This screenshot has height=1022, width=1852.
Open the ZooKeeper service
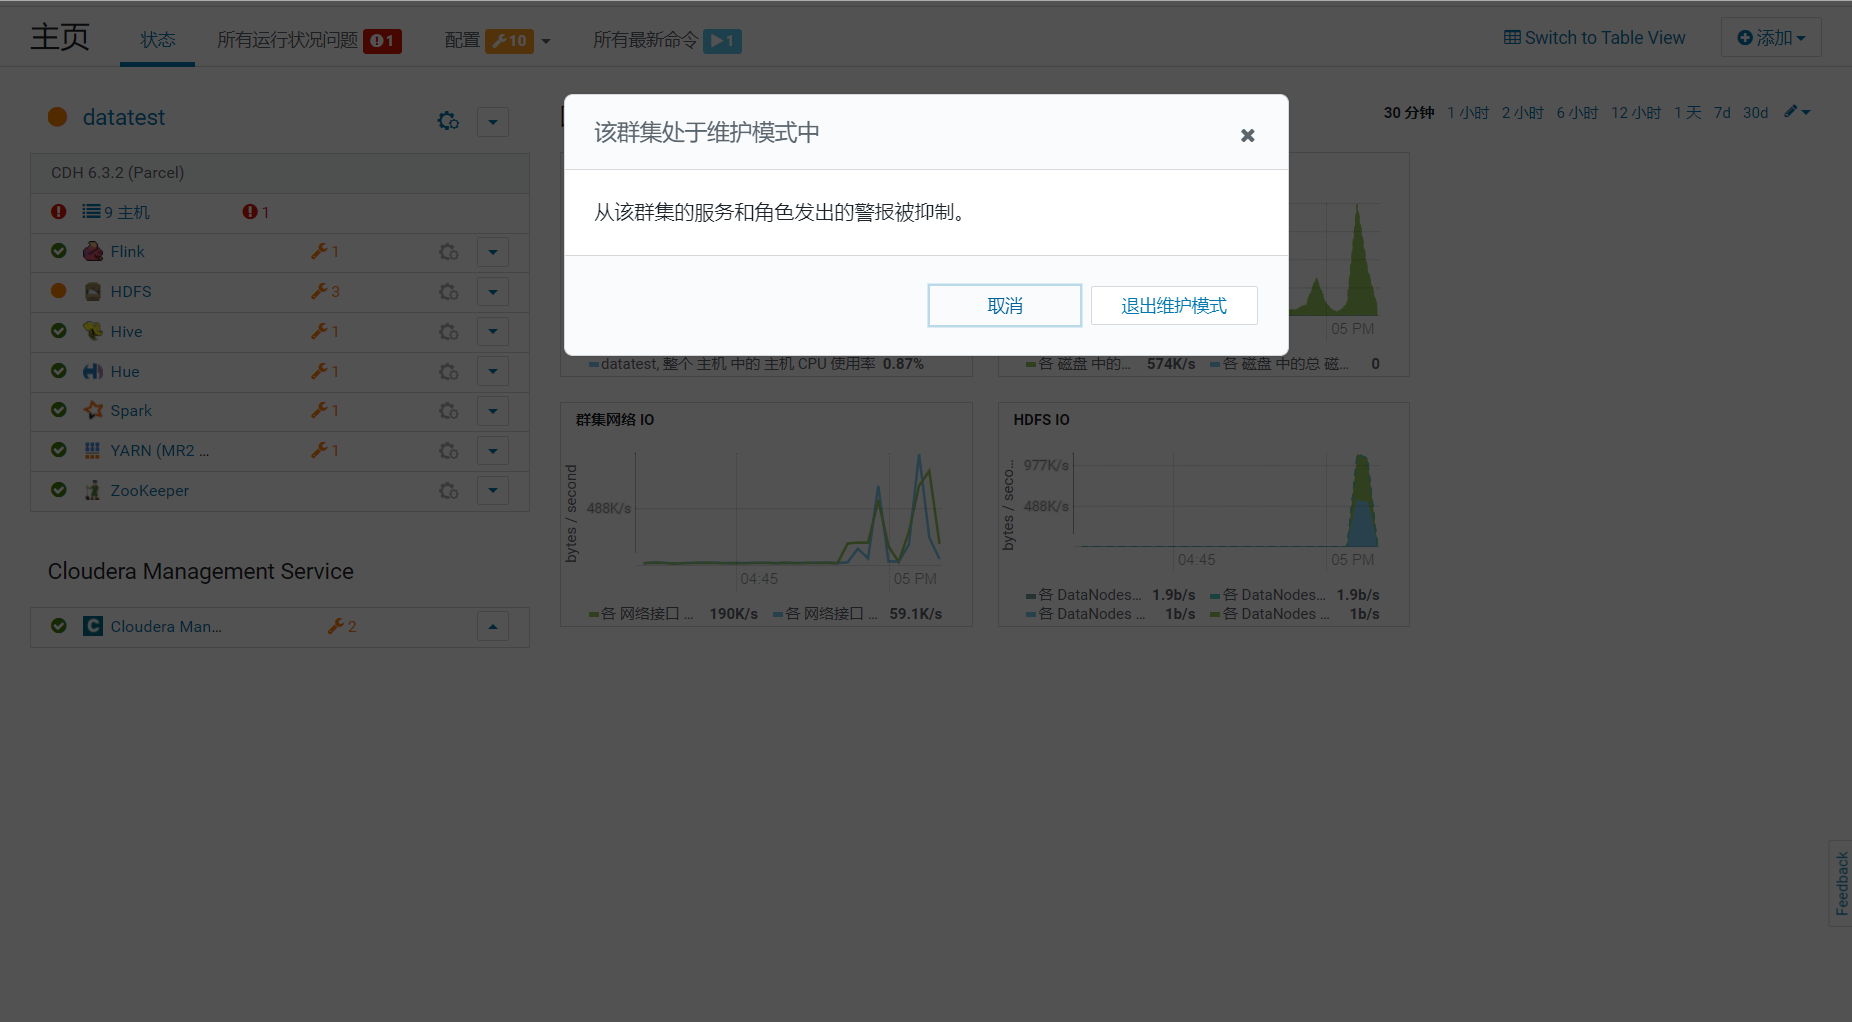click(x=149, y=491)
